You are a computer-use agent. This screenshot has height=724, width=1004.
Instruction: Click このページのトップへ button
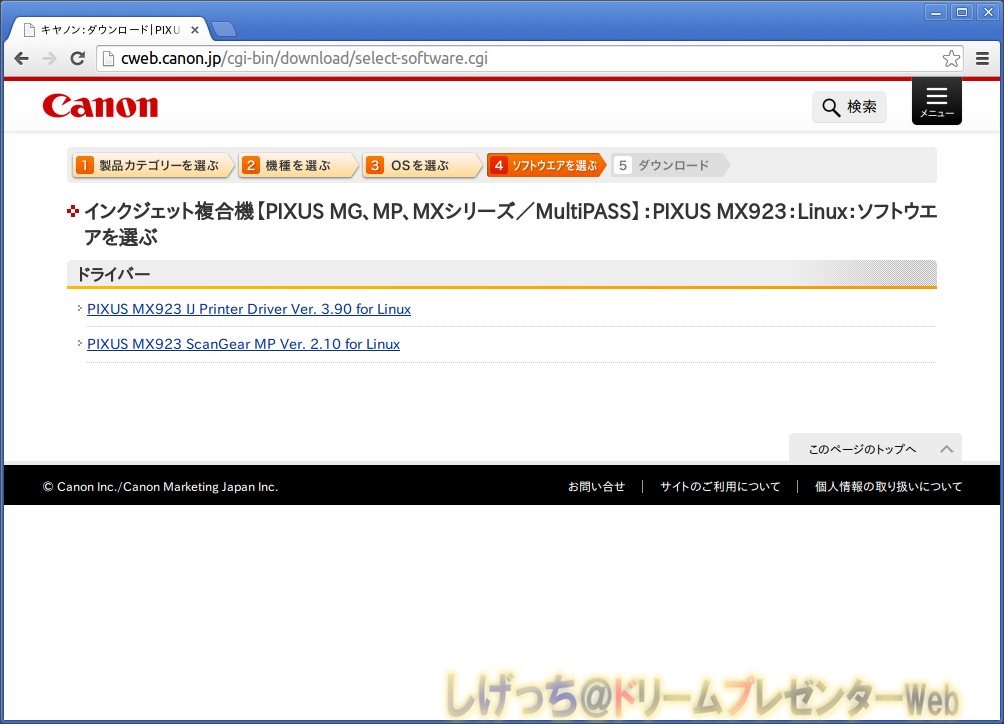tap(875, 449)
